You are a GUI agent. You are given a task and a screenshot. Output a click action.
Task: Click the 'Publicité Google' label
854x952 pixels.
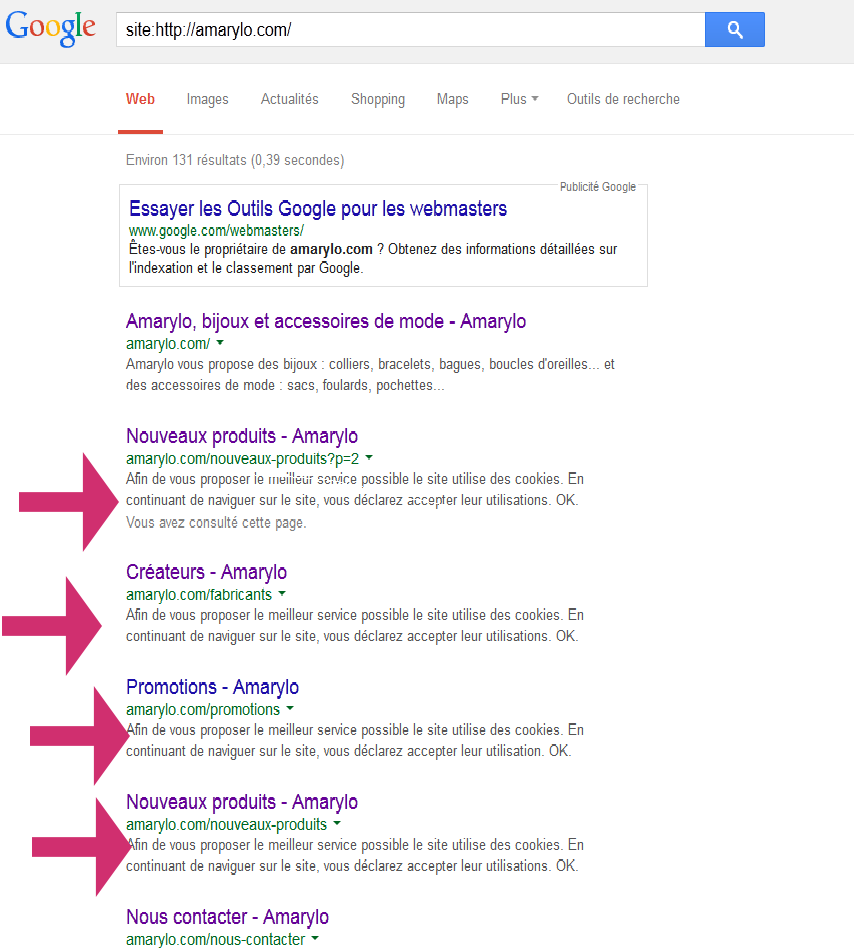[x=597, y=187]
